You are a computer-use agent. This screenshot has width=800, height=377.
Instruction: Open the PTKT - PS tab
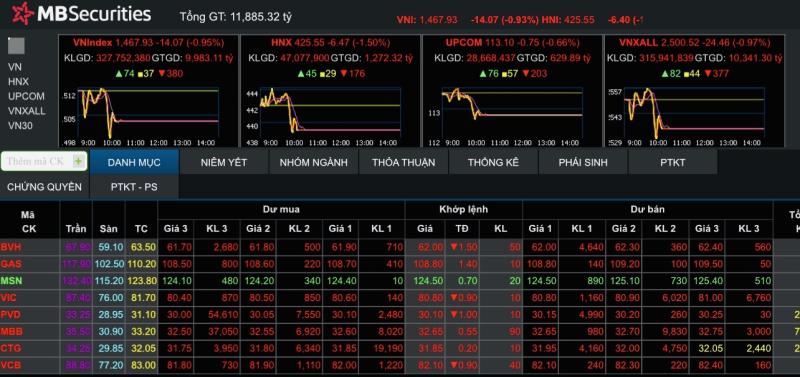[x=134, y=187]
